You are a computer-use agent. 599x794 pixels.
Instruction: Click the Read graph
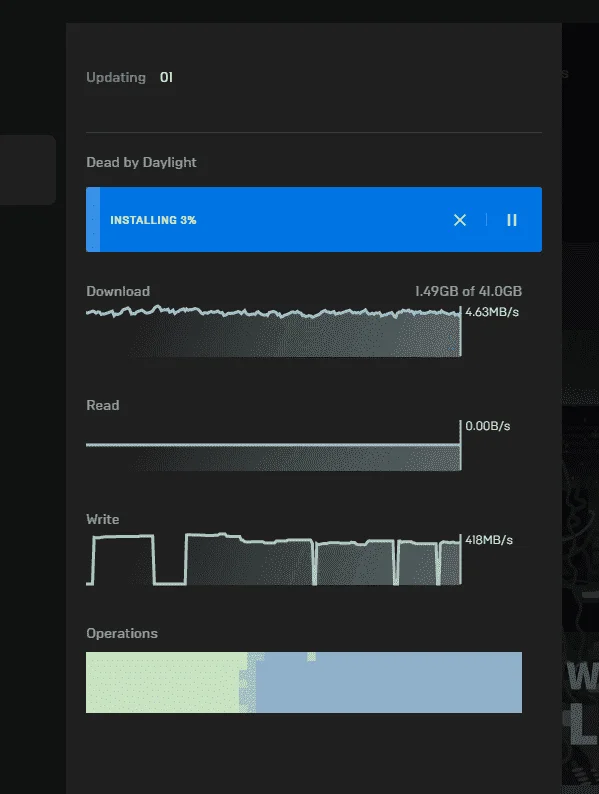coord(273,446)
